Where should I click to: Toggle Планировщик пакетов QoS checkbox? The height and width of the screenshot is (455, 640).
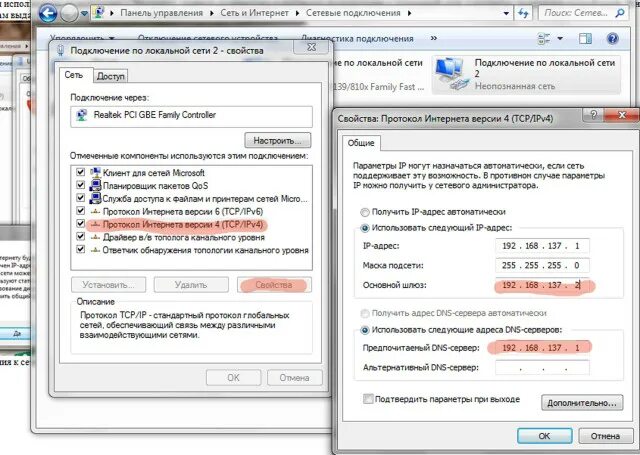click(80, 185)
